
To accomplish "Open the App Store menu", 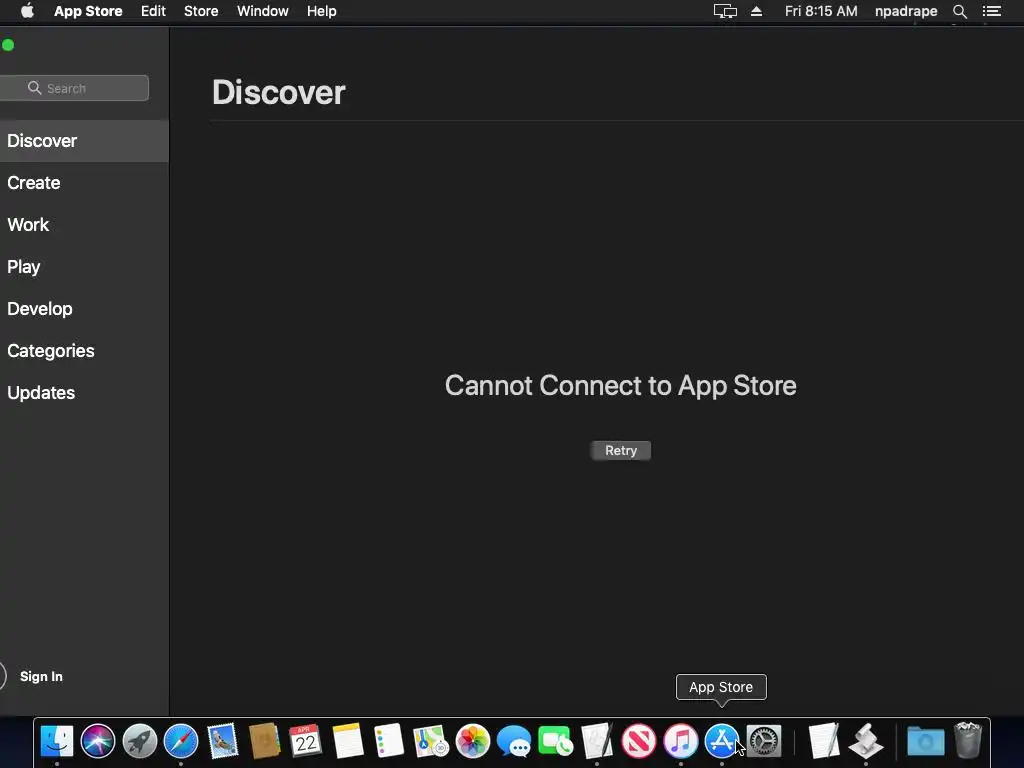I will coord(88,11).
